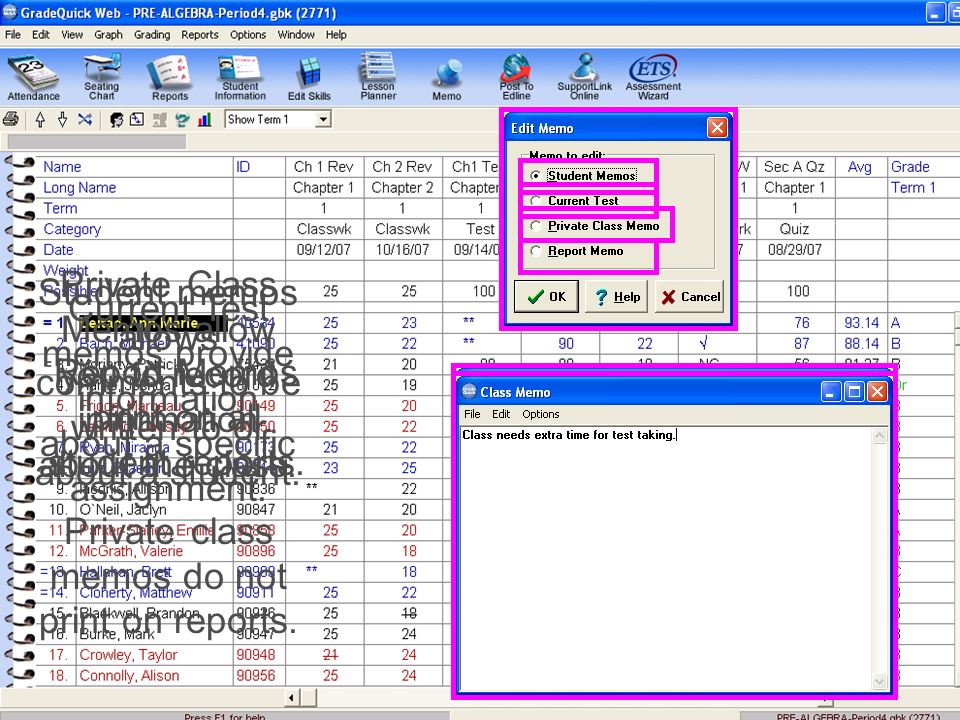Click the Avg column header
The height and width of the screenshot is (720, 960).
coord(860,167)
